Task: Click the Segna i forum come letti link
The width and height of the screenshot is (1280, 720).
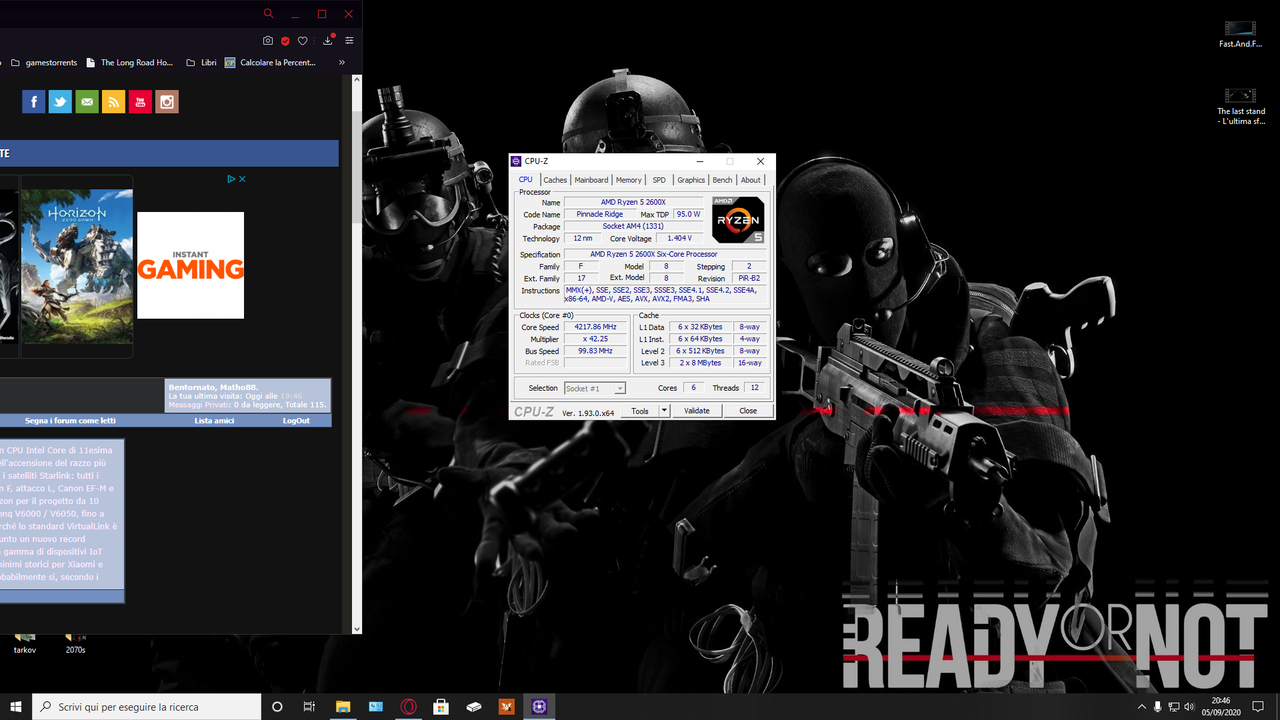Action: 70,421
